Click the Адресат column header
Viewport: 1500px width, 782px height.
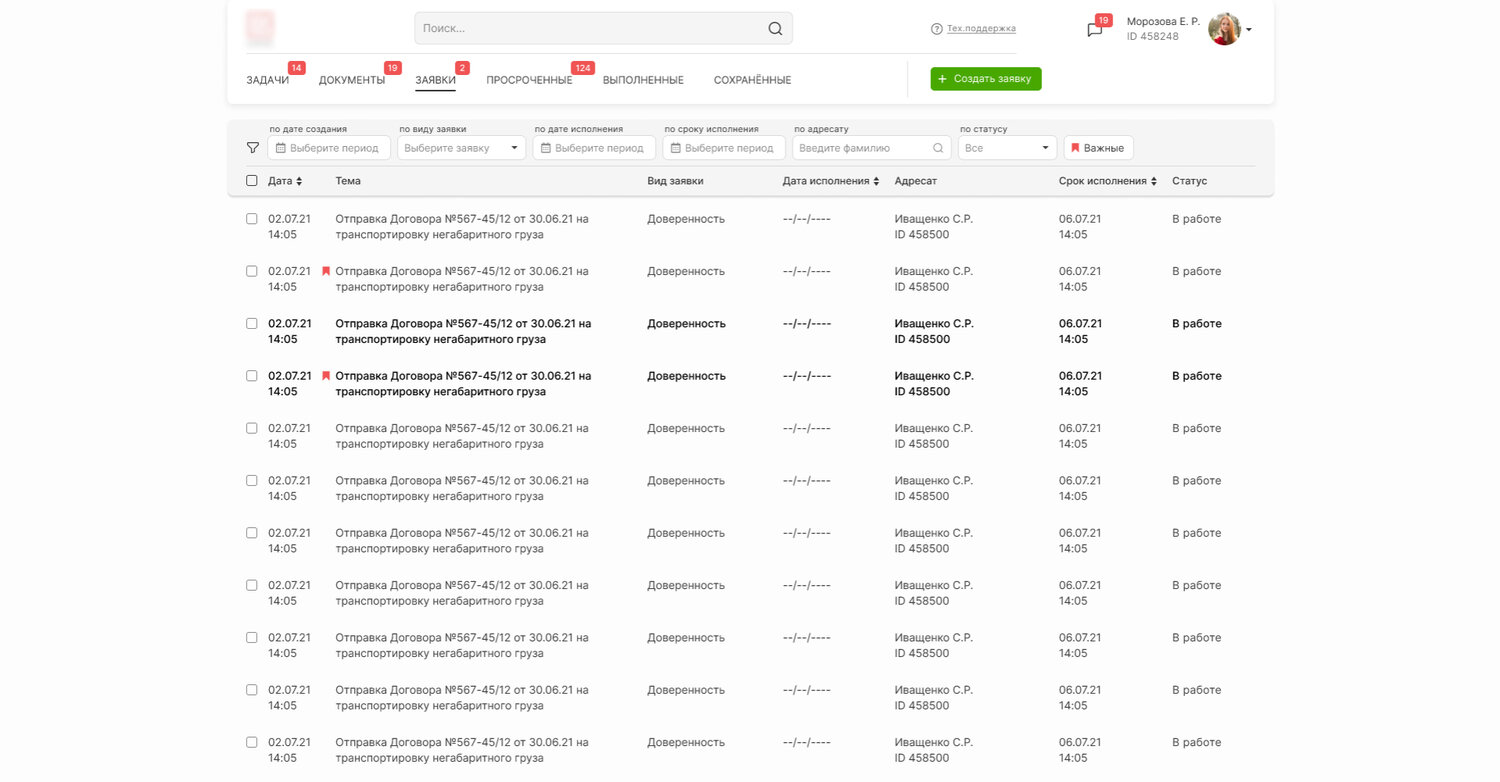click(x=916, y=181)
